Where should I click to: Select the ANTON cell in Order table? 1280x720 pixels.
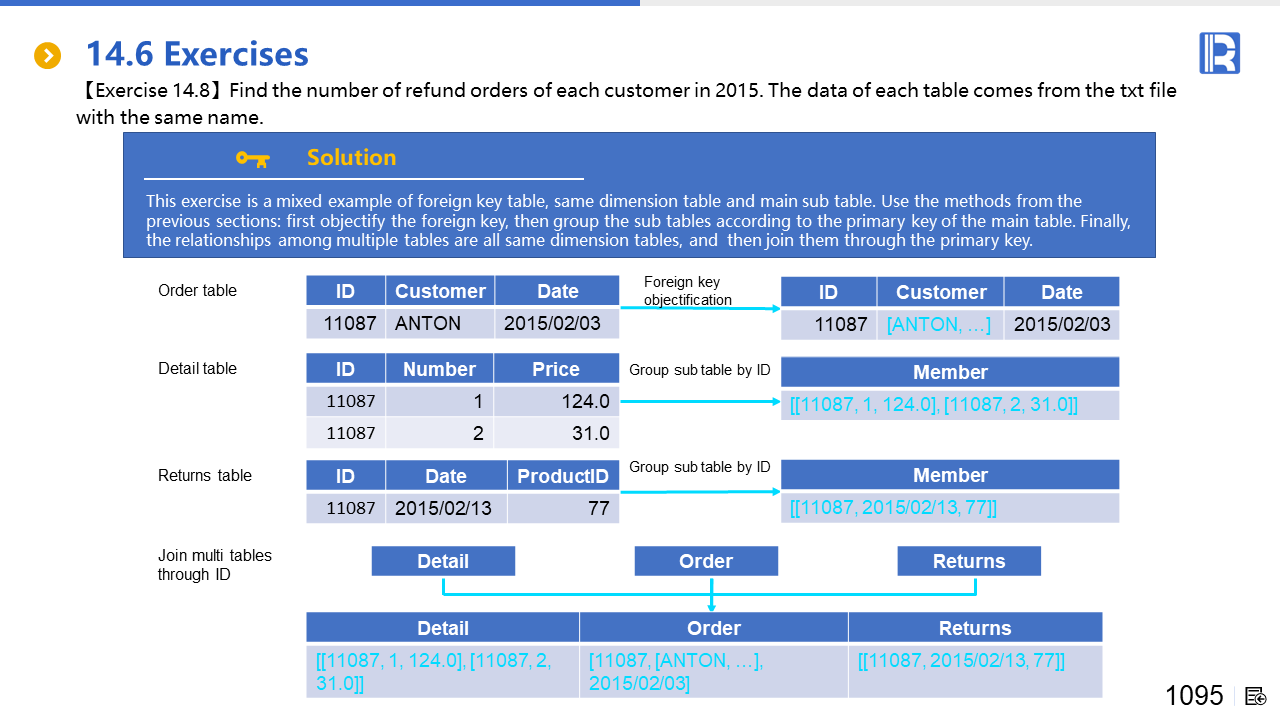click(x=428, y=323)
